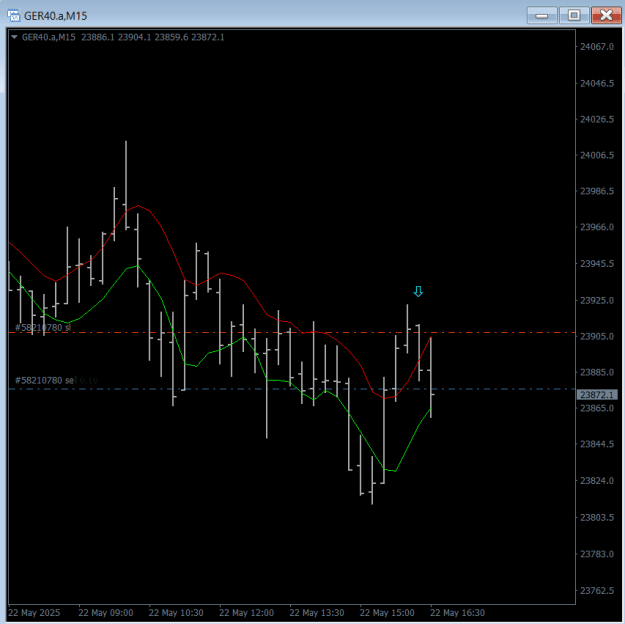
Task: Click the GER40.a,M15 title bar text
Action: pyautogui.click(x=55, y=16)
